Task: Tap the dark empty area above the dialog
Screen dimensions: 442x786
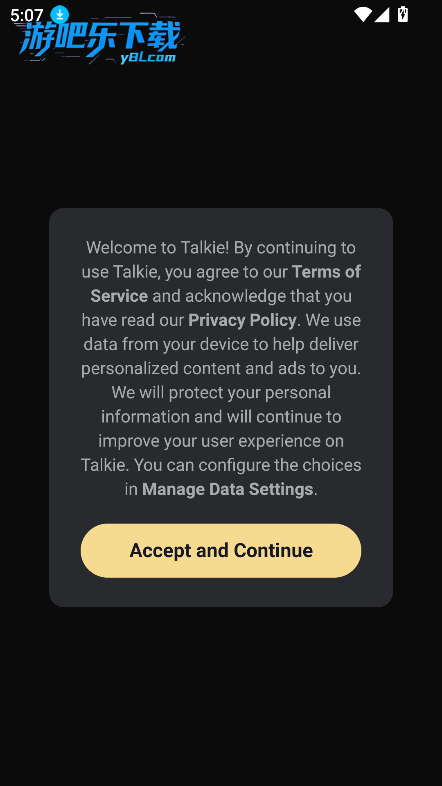Action: click(x=221, y=135)
